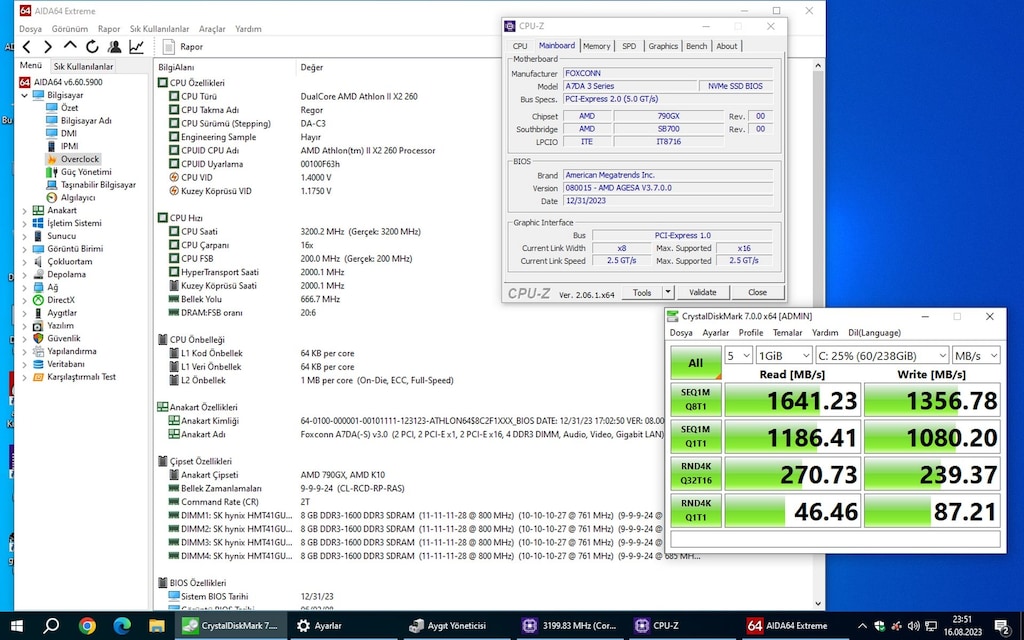Open the notification center icon

pyautogui.click(x=1002, y=626)
